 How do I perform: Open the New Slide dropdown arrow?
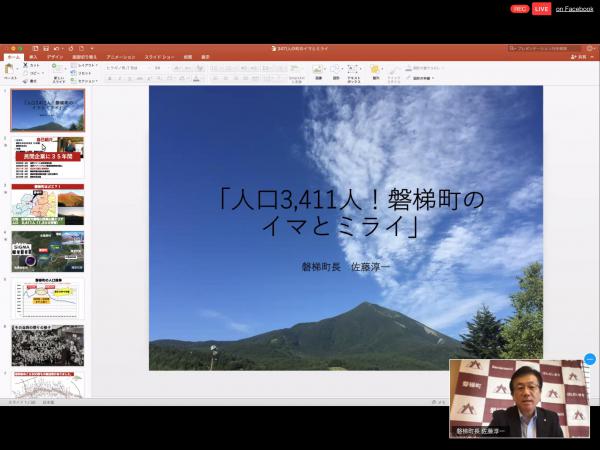(64, 69)
